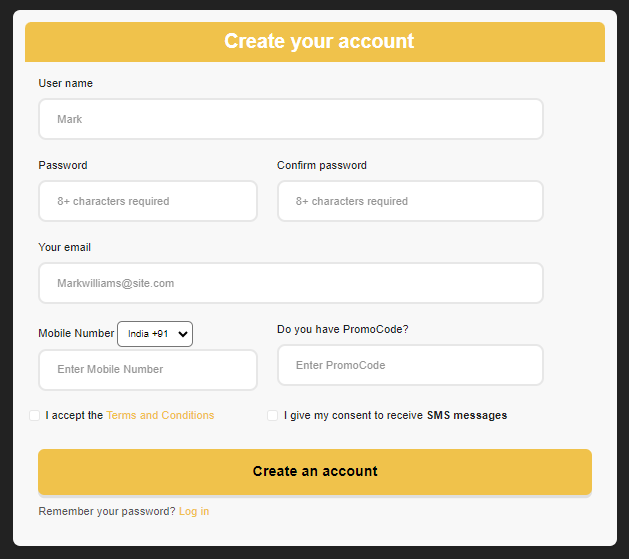Click the "User name" field label

click(66, 83)
